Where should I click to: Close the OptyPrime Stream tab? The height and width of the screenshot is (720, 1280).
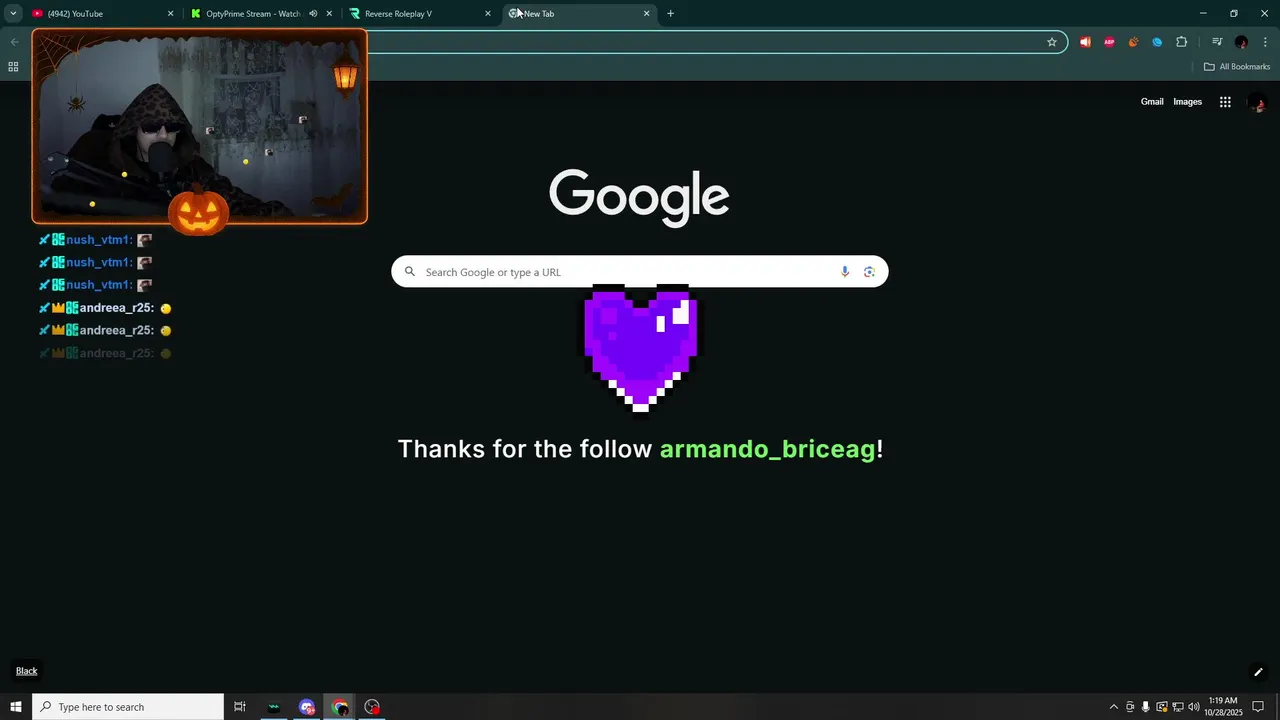coord(329,14)
